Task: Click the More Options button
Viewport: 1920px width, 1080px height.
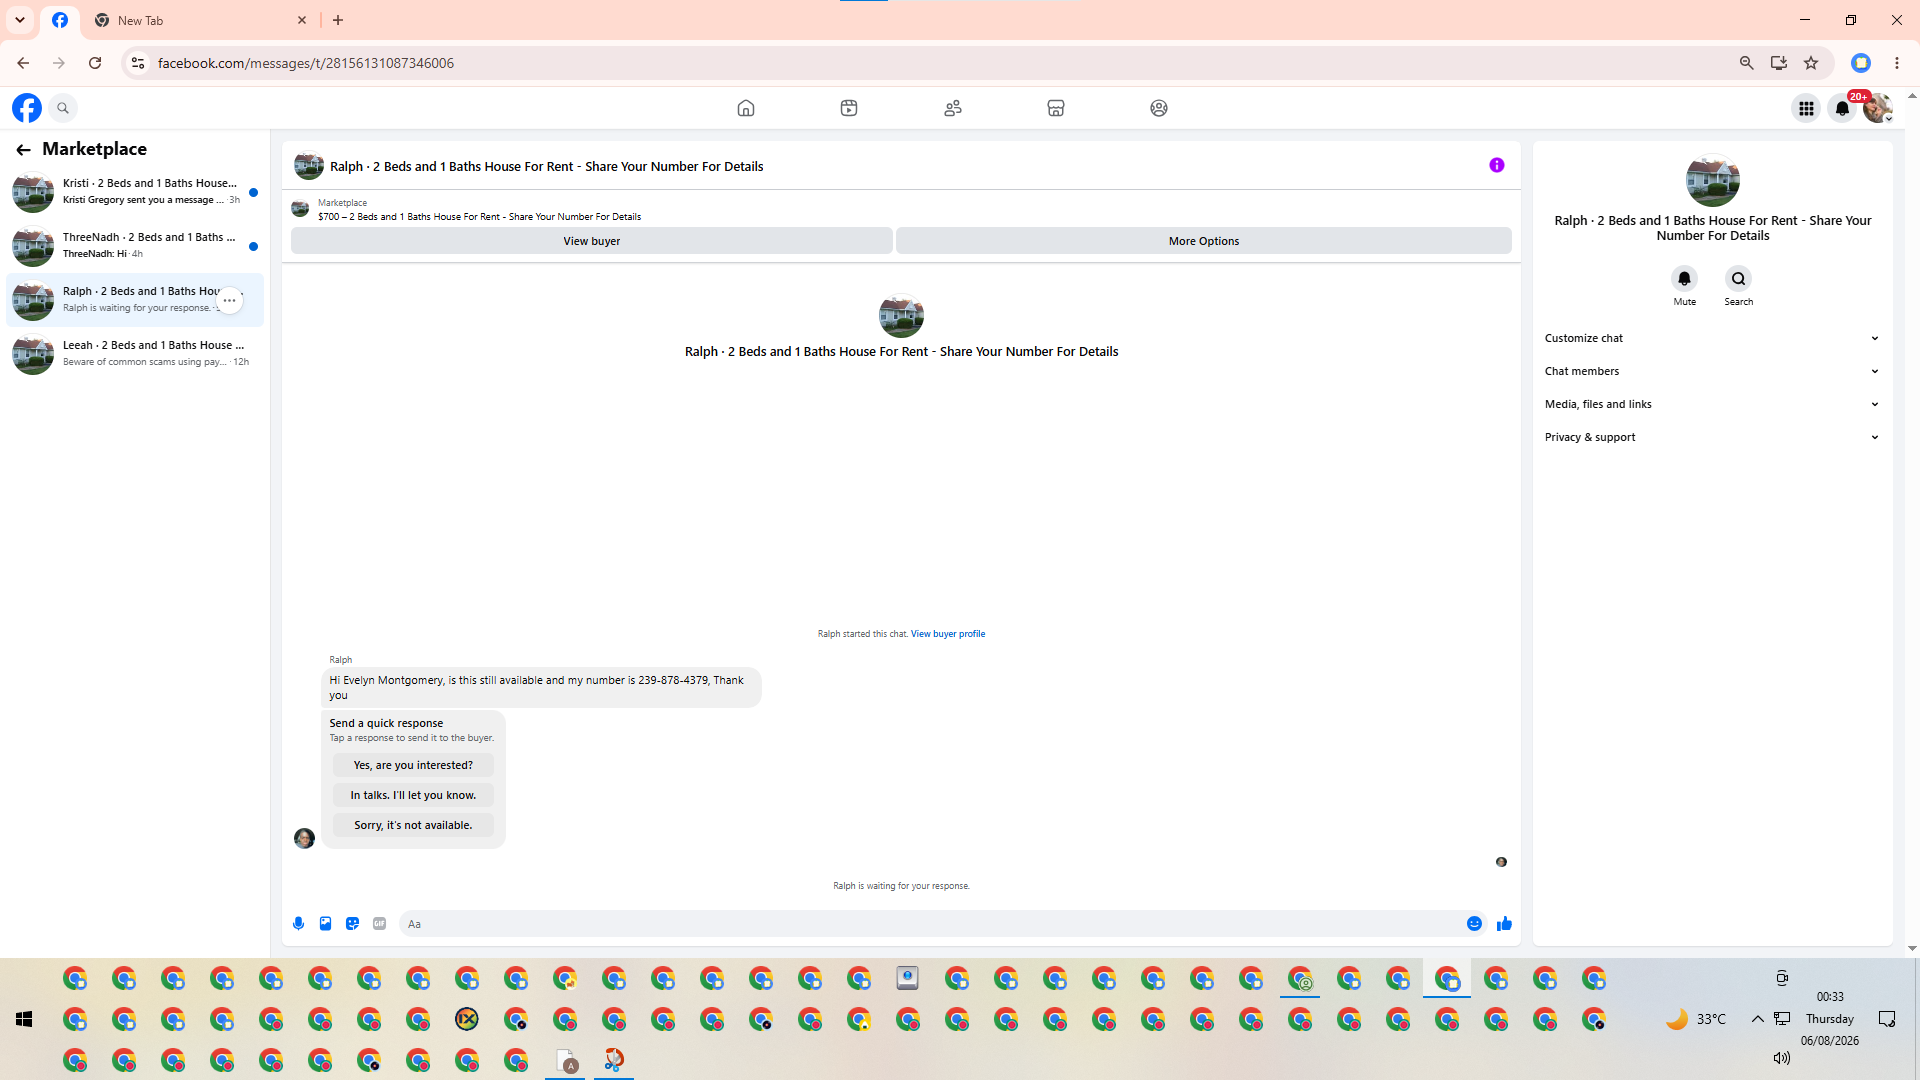Action: [x=1204, y=241]
